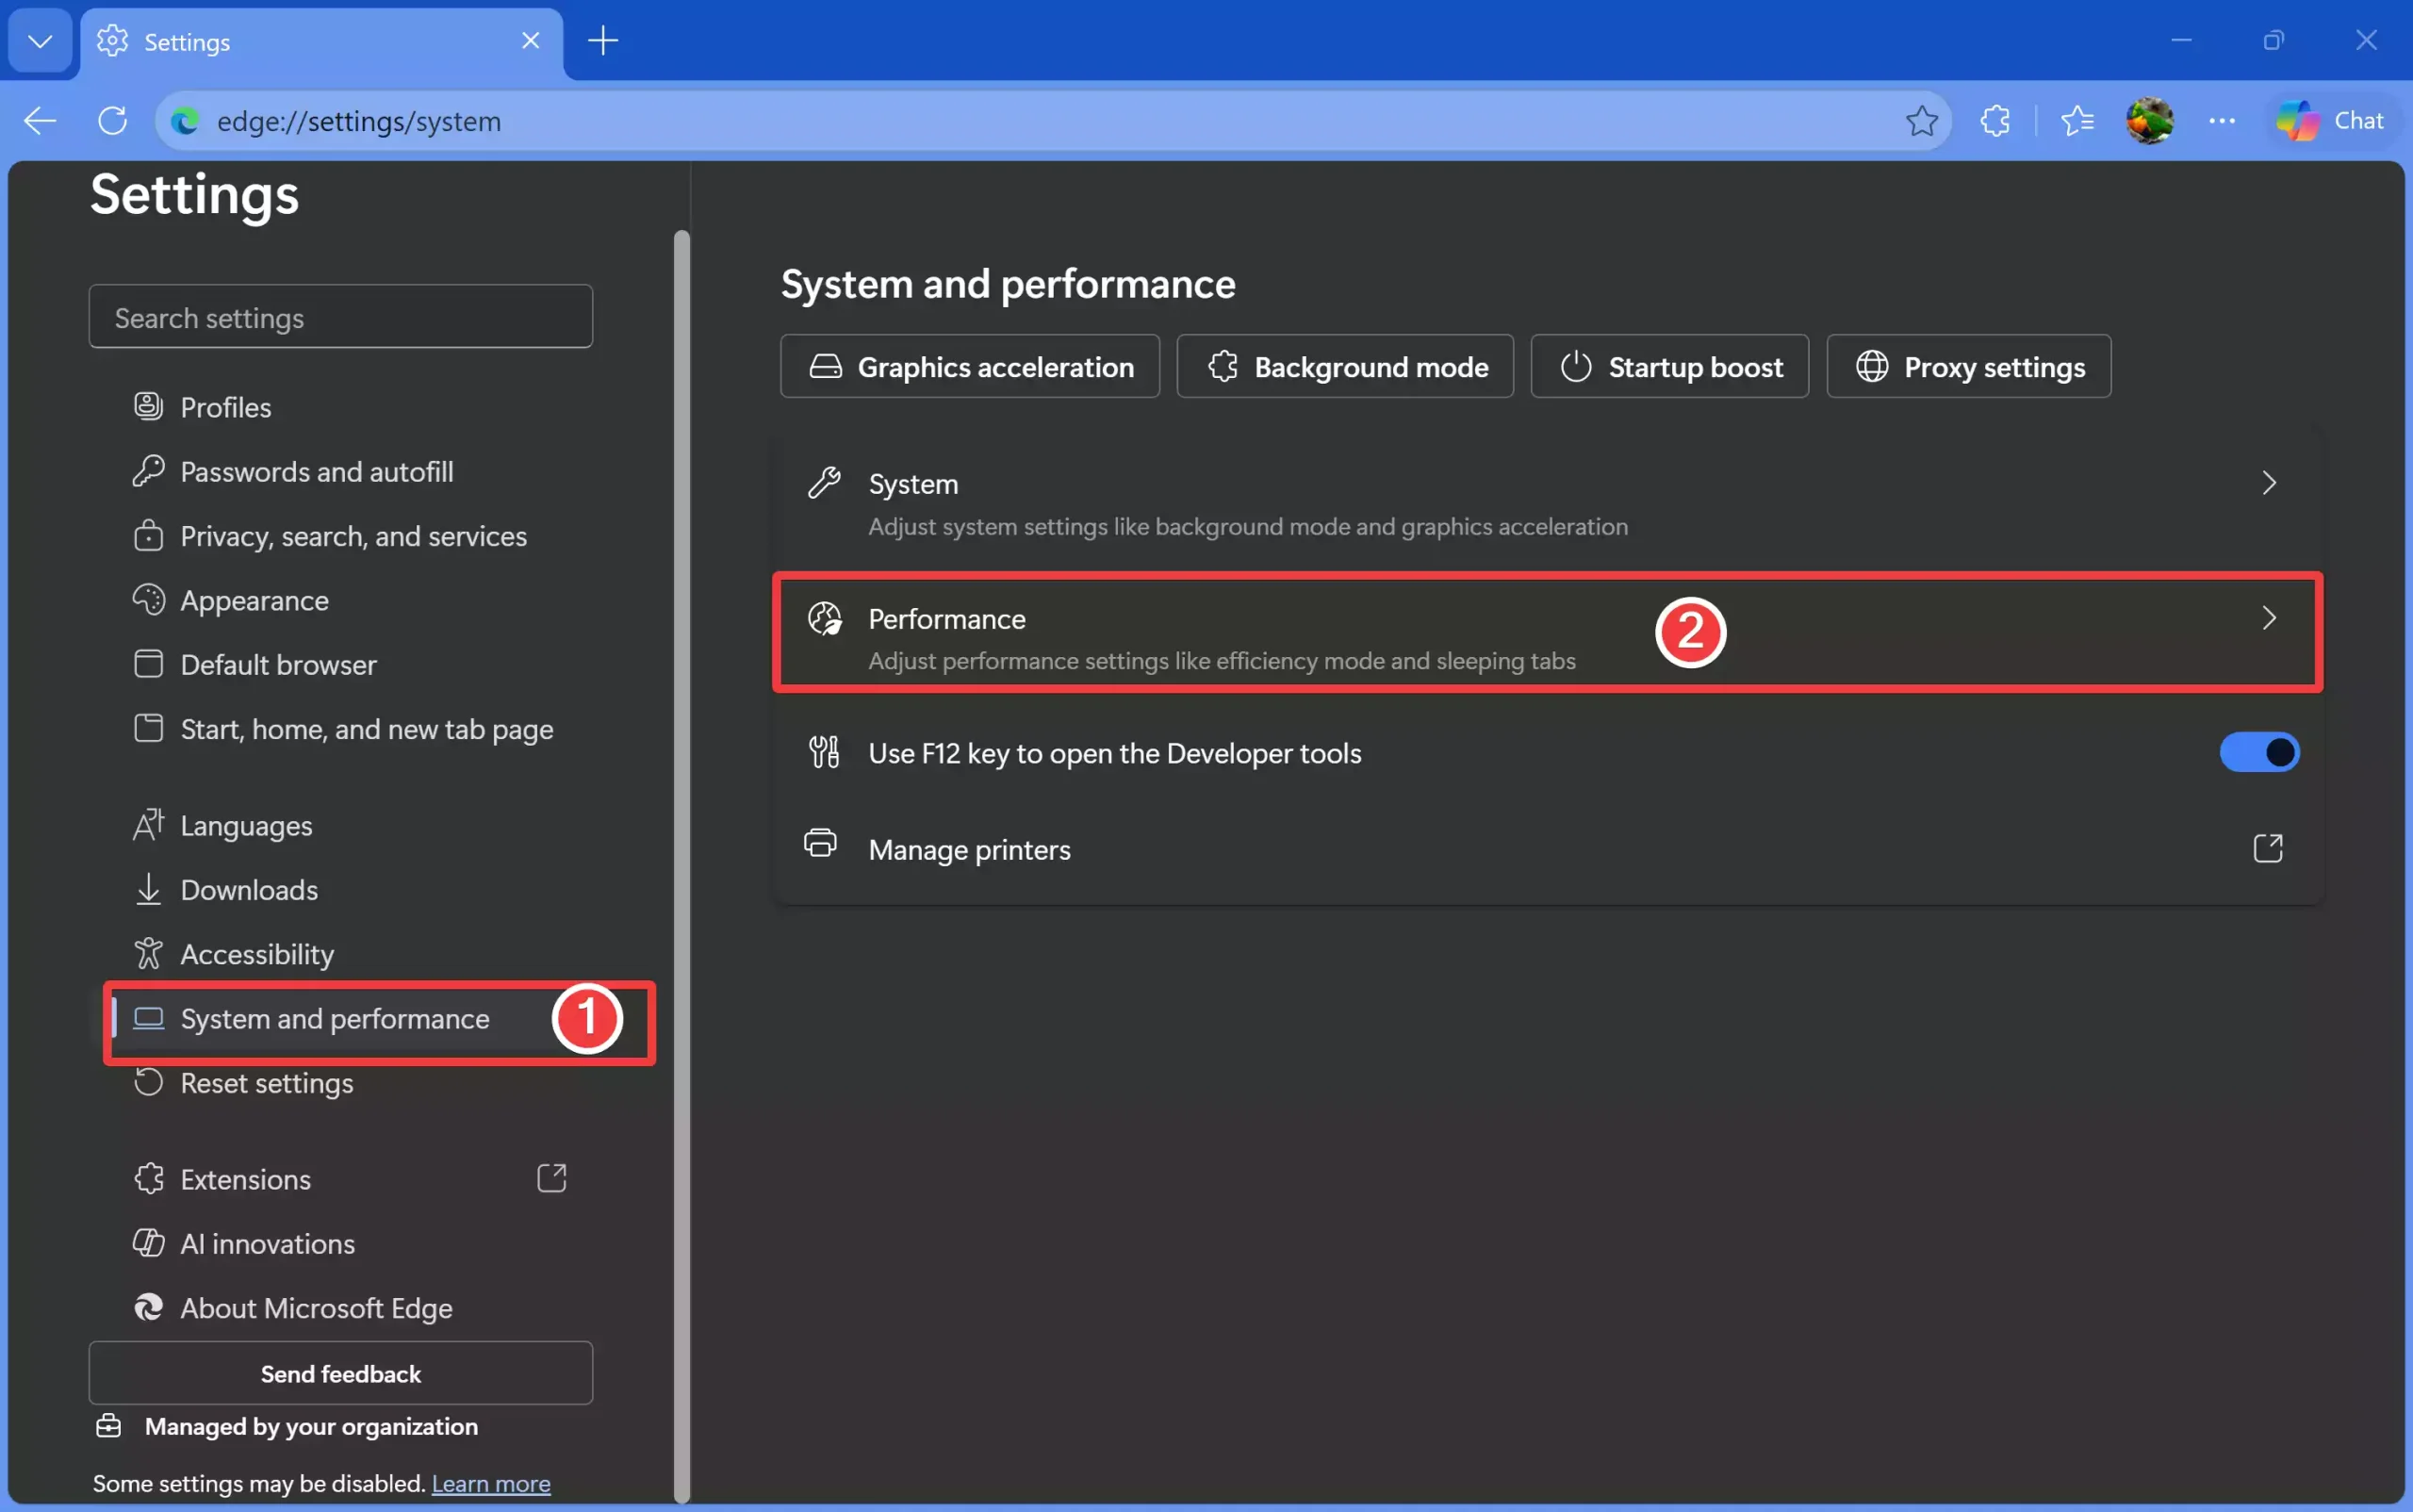
Task: Open Copilot Chat in the toolbar
Action: coord(2334,120)
